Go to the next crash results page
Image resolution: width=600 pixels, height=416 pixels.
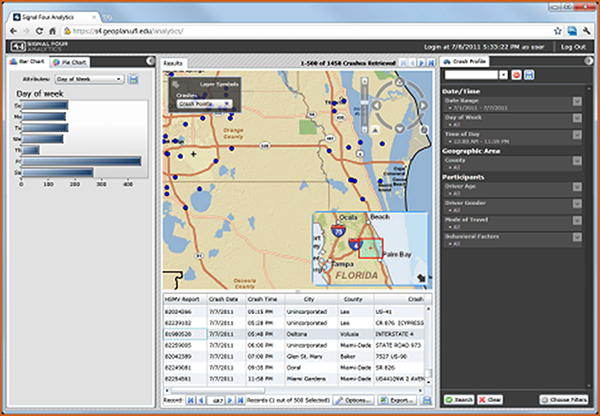click(x=422, y=63)
